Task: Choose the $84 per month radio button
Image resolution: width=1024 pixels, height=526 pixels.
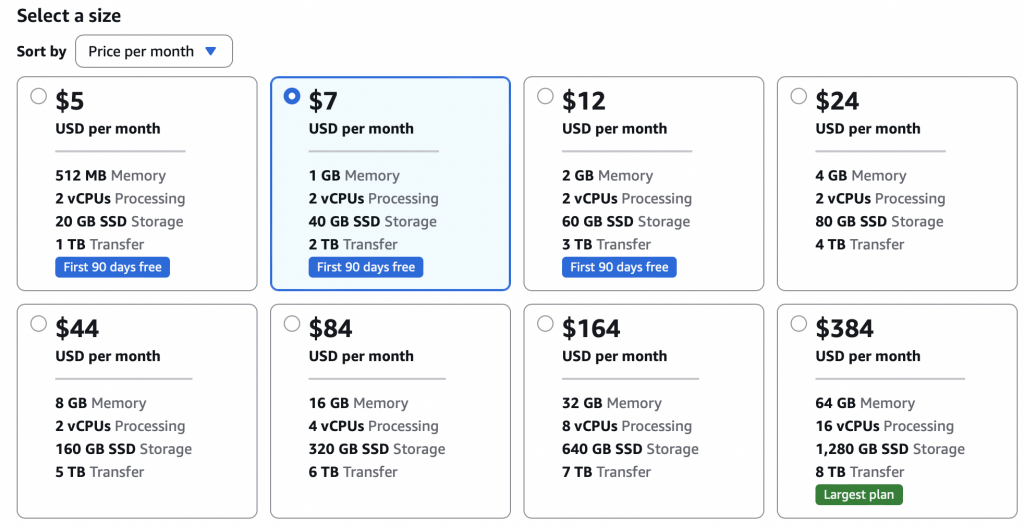Action: tap(292, 323)
